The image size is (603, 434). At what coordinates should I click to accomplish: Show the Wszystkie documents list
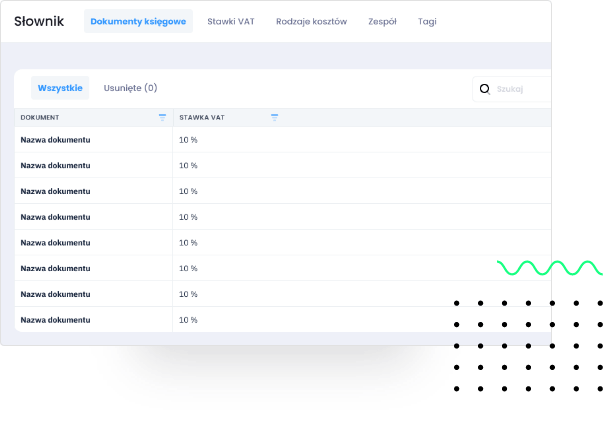pyautogui.click(x=60, y=88)
